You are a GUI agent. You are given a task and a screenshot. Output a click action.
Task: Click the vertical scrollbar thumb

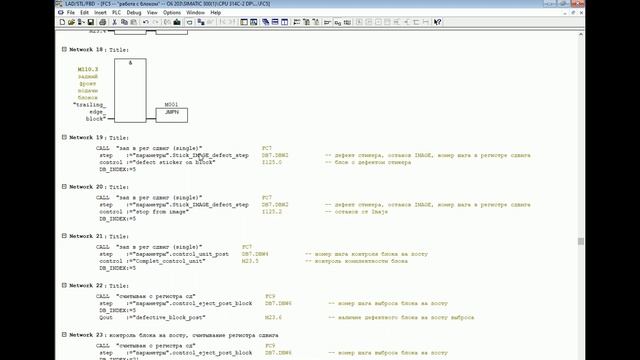[x=581, y=241]
